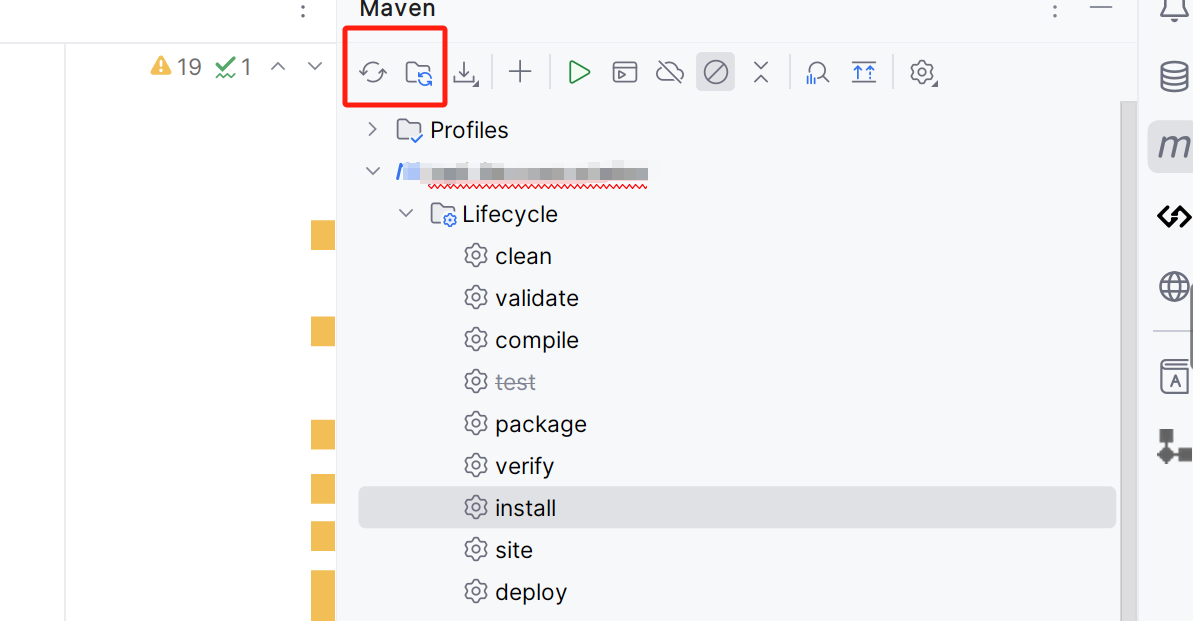Click the 1 typo check indicator

233,67
